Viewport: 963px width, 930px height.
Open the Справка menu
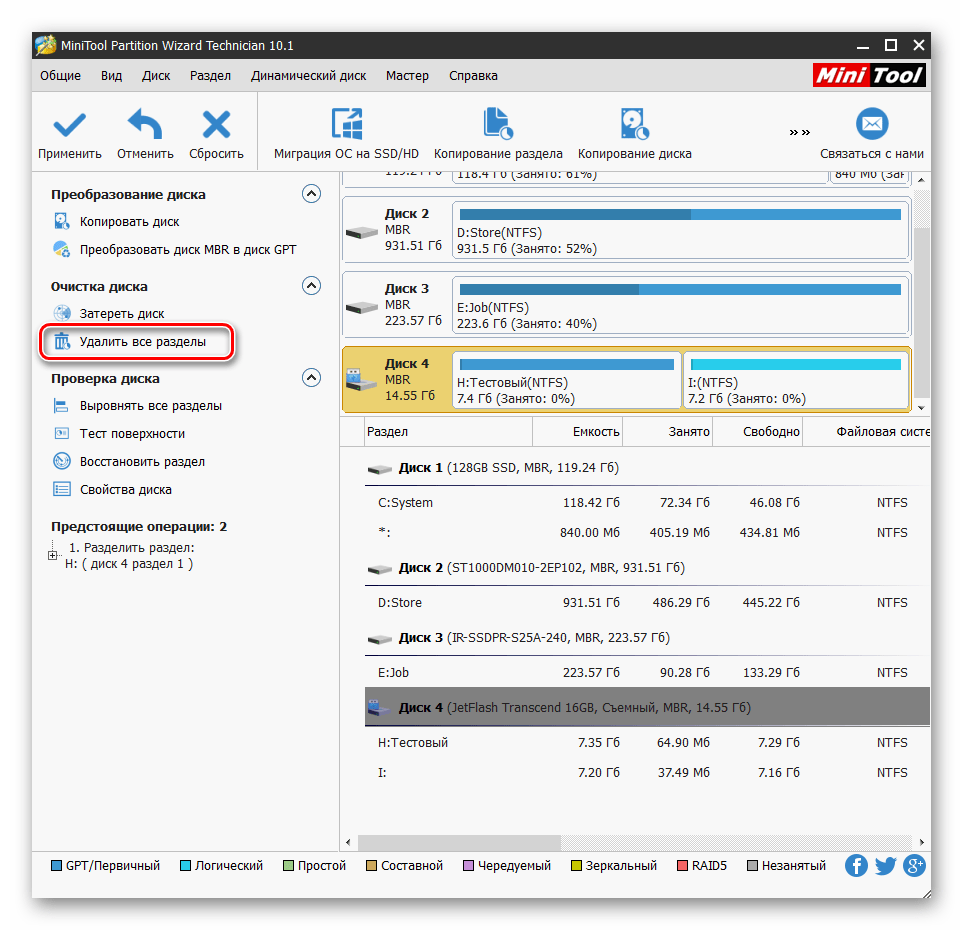(x=473, y=76)
